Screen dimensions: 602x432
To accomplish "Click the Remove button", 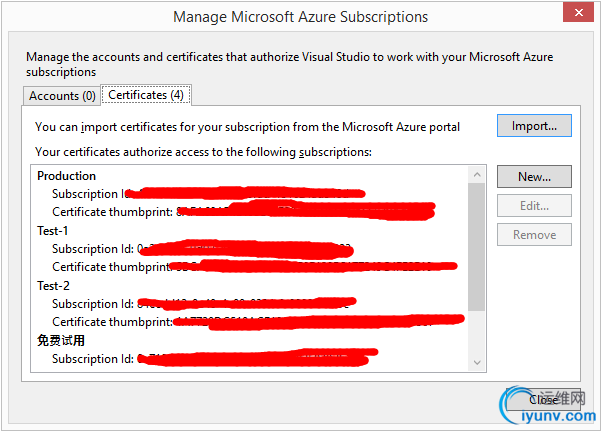I will (x=534, y=235).
